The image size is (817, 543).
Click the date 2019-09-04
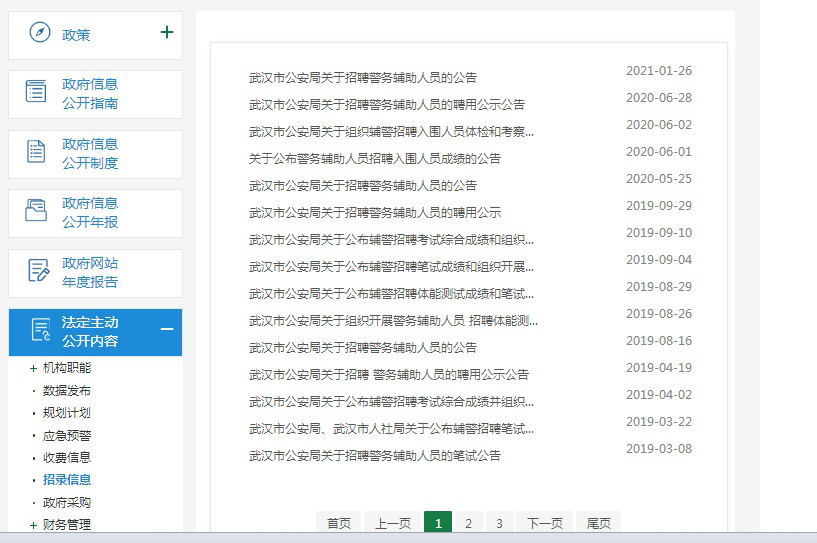(659, 260)
